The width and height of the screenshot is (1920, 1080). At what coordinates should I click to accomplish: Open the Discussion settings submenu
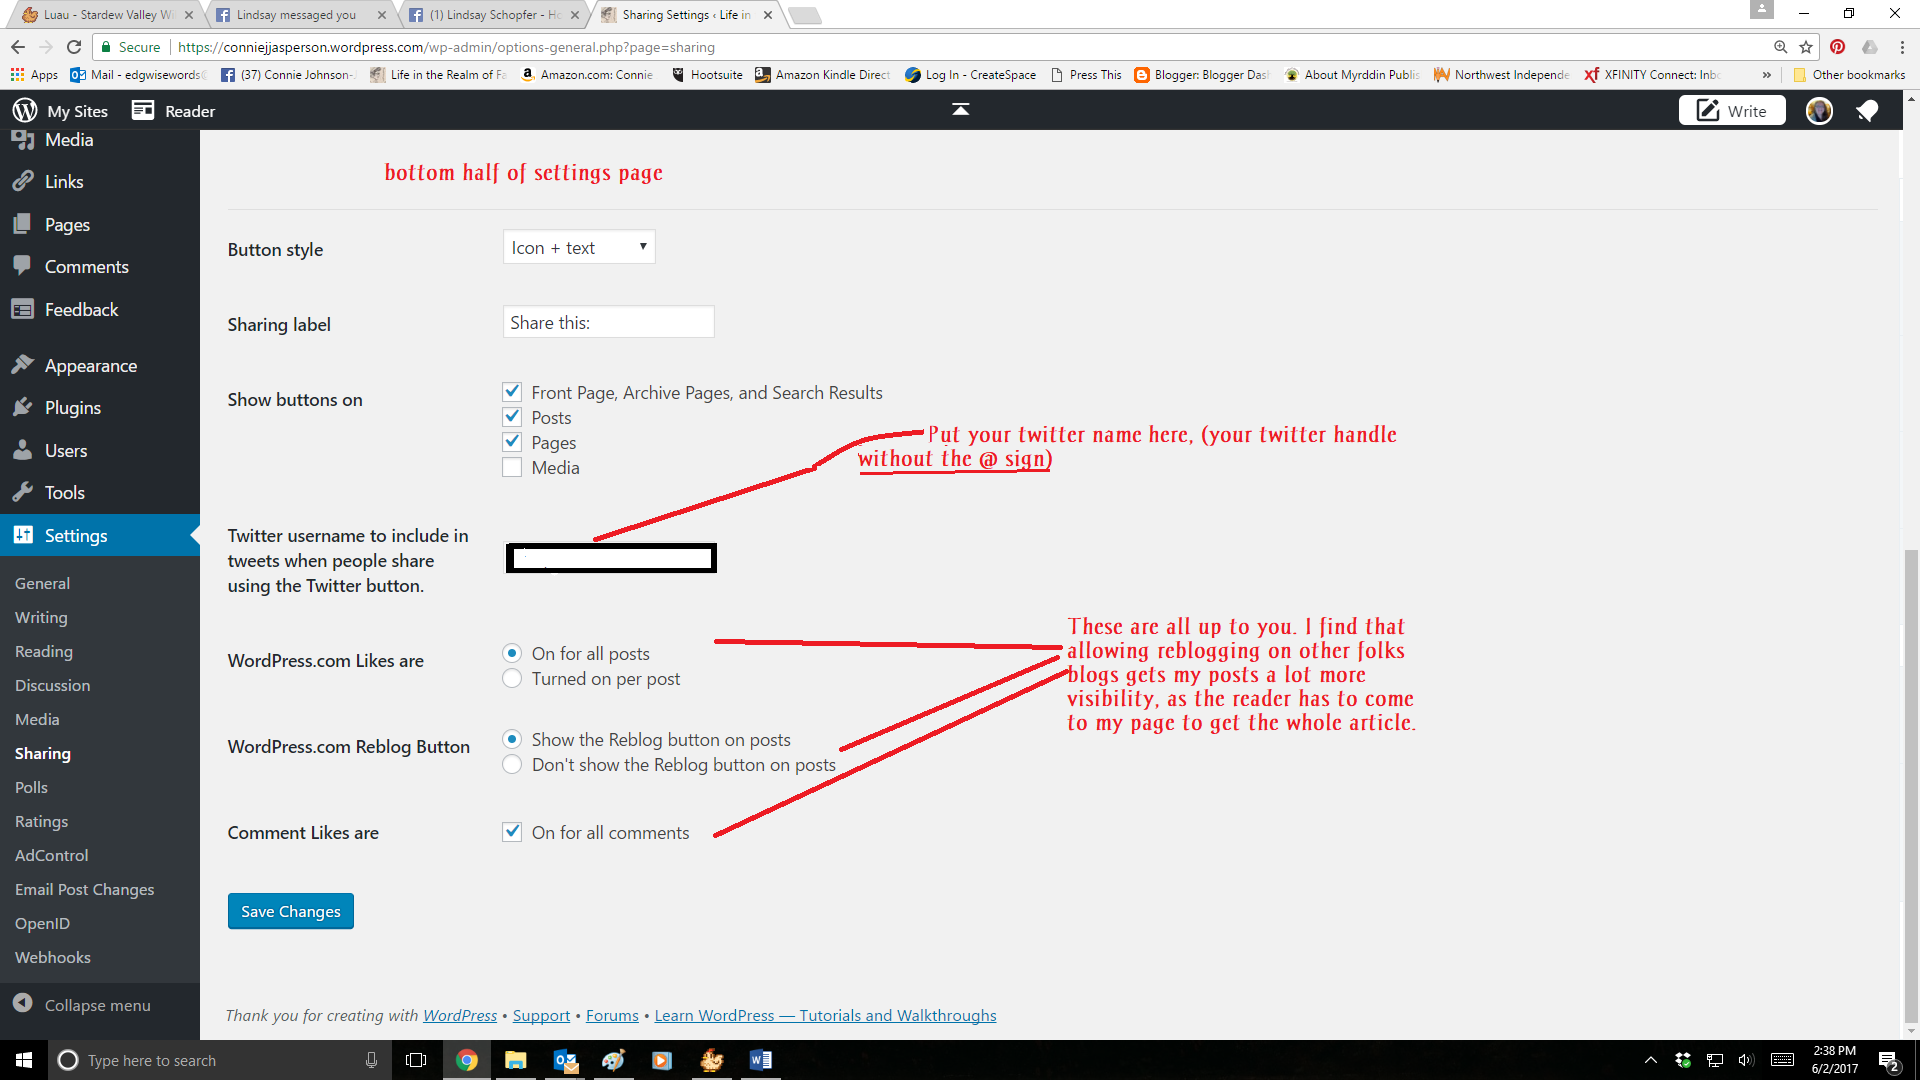pos(52,685)
